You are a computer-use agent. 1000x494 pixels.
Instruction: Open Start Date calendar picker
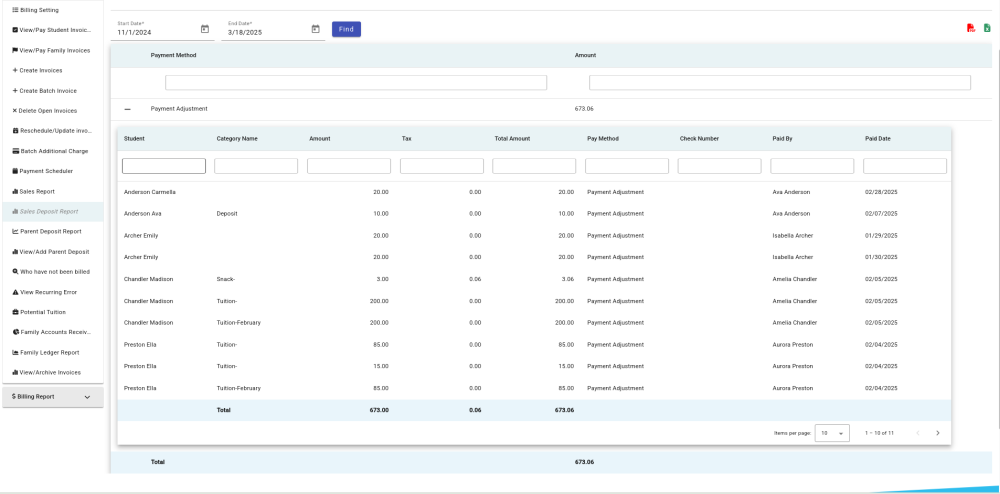point(205,29)
